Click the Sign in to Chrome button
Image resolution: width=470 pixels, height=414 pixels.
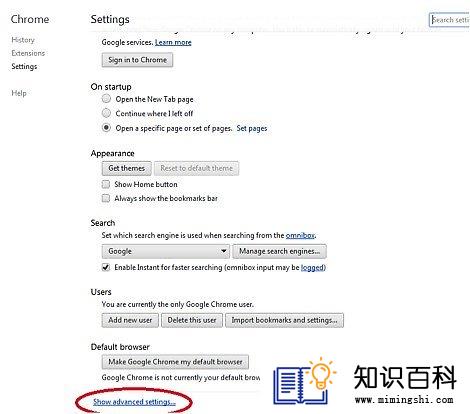coord(137,60)
